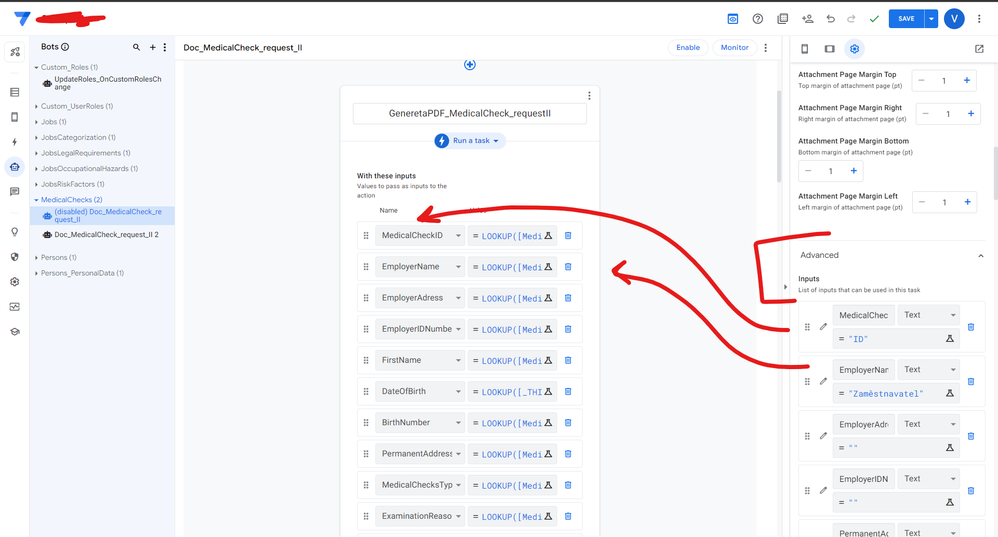Open the Security shield icon in sidebar
The image size is (998, 537).
(15, 257)
